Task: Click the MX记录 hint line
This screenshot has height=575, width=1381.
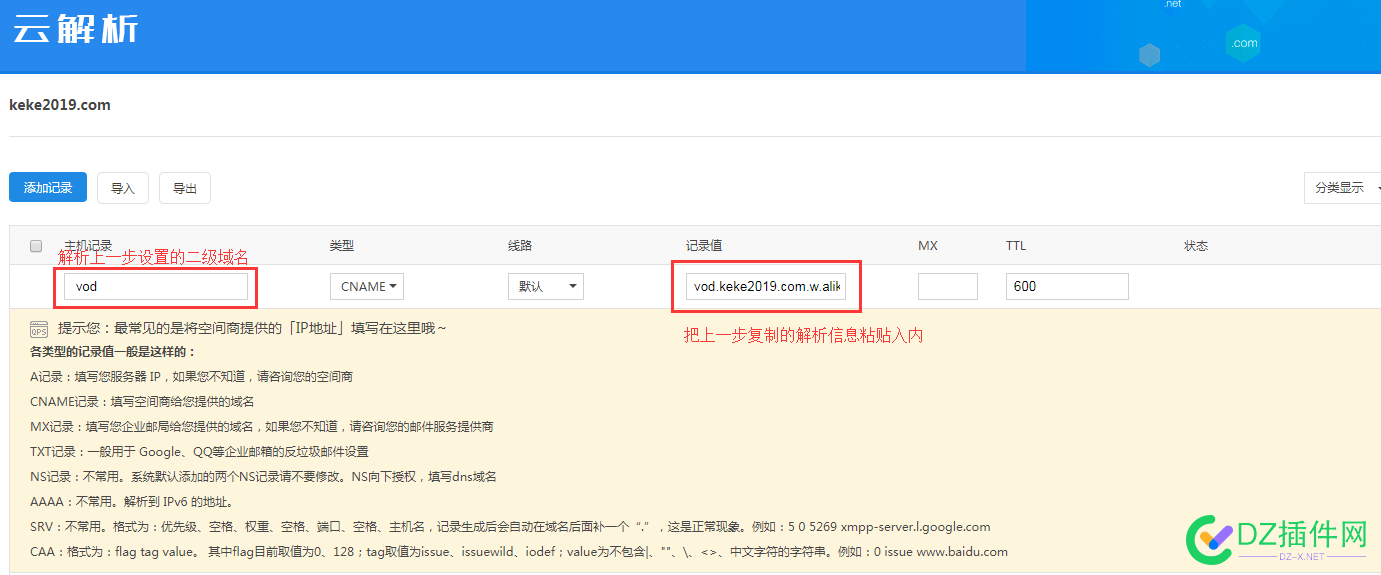Action: pos(261,427)
